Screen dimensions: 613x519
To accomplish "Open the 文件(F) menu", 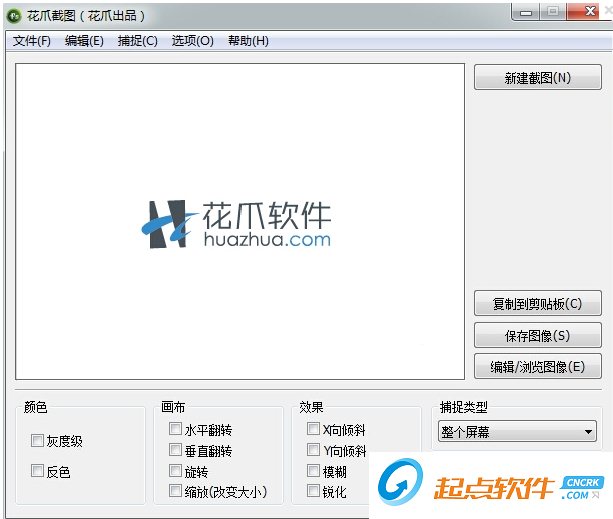I will coord(32,41).
